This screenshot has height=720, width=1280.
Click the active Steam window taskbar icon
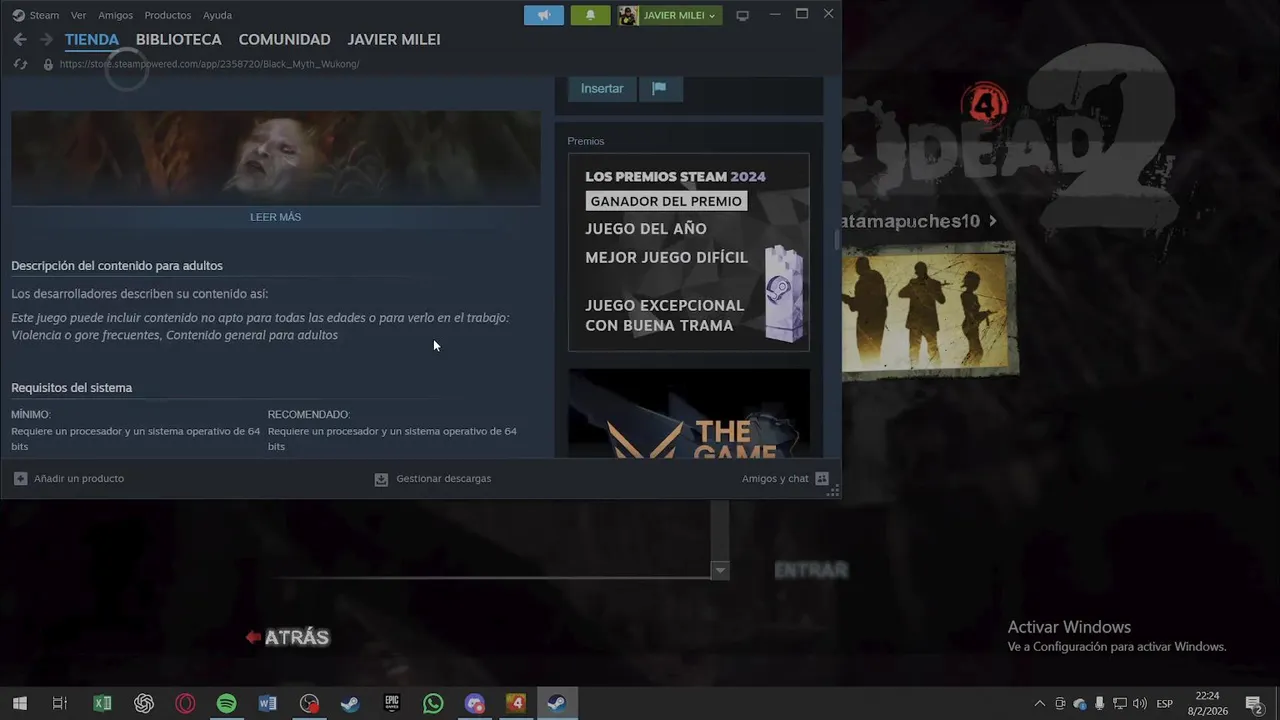click(557, 704)
